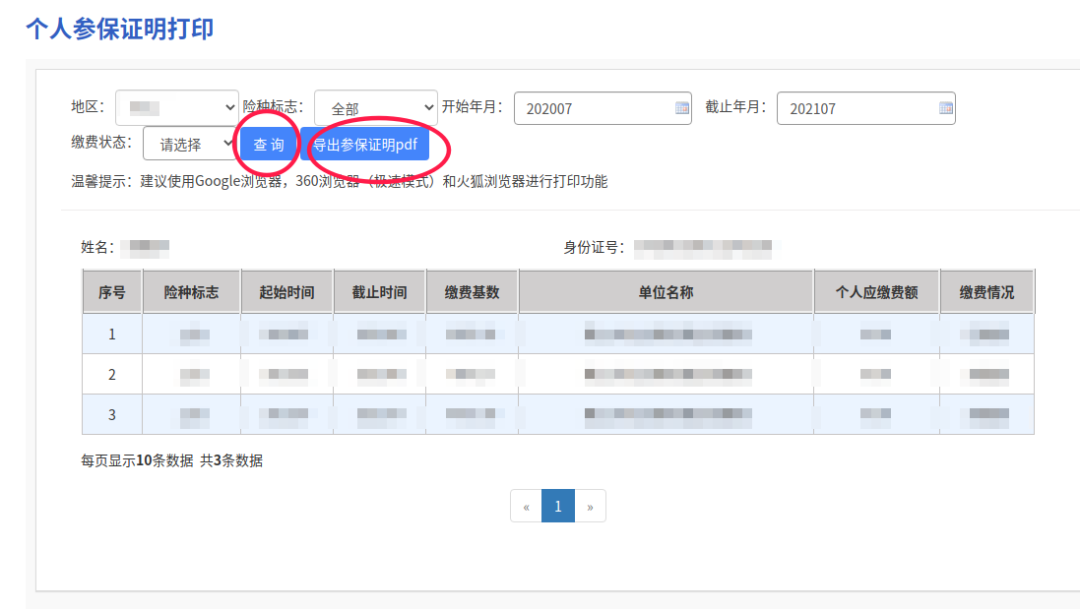Click the 序号 column header
The width and height of the screenshot is (1080, 609).
(x=112, y=292)
